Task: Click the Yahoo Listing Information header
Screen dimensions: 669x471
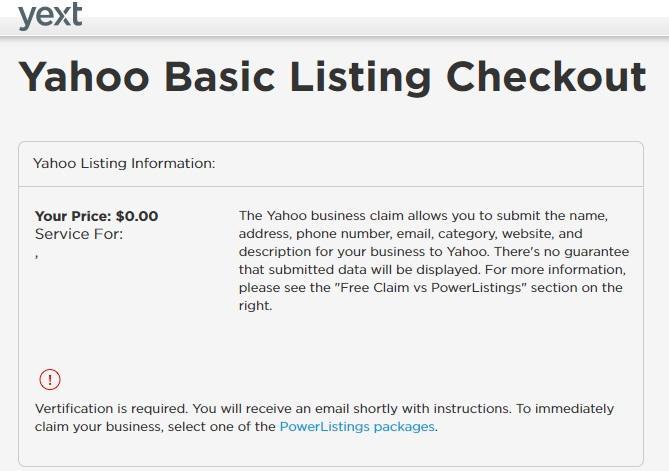Action: click(x=124, y=163)
